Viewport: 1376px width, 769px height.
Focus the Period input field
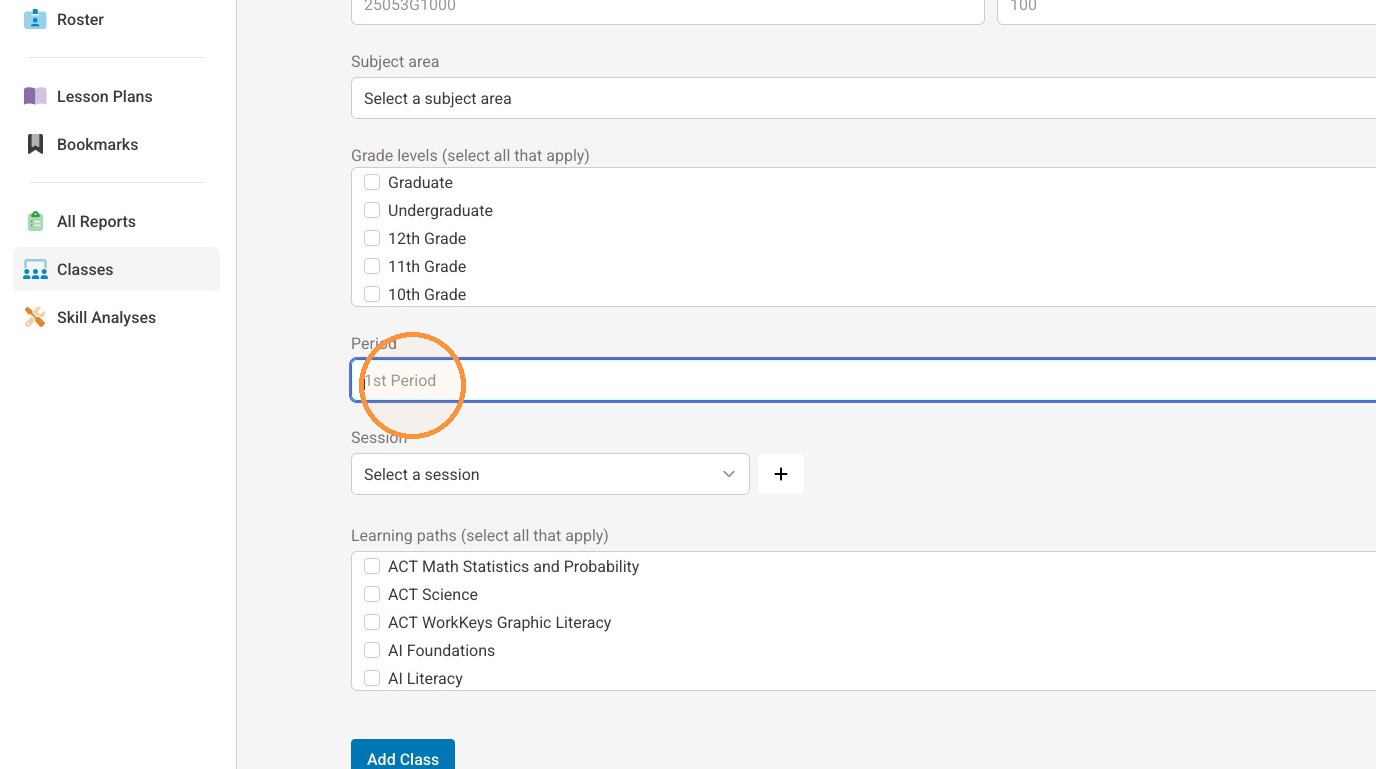pyautogui.click(x=863, y=380)
